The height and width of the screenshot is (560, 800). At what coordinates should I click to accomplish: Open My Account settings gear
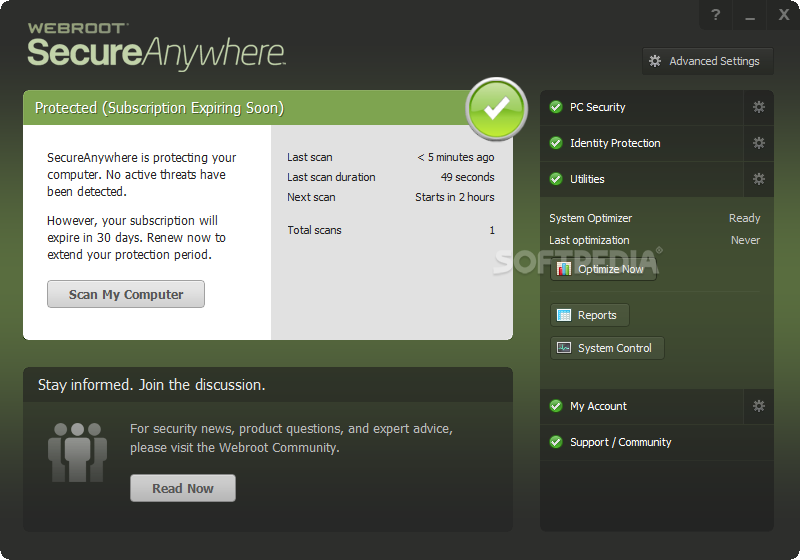[x=759, y=406]
